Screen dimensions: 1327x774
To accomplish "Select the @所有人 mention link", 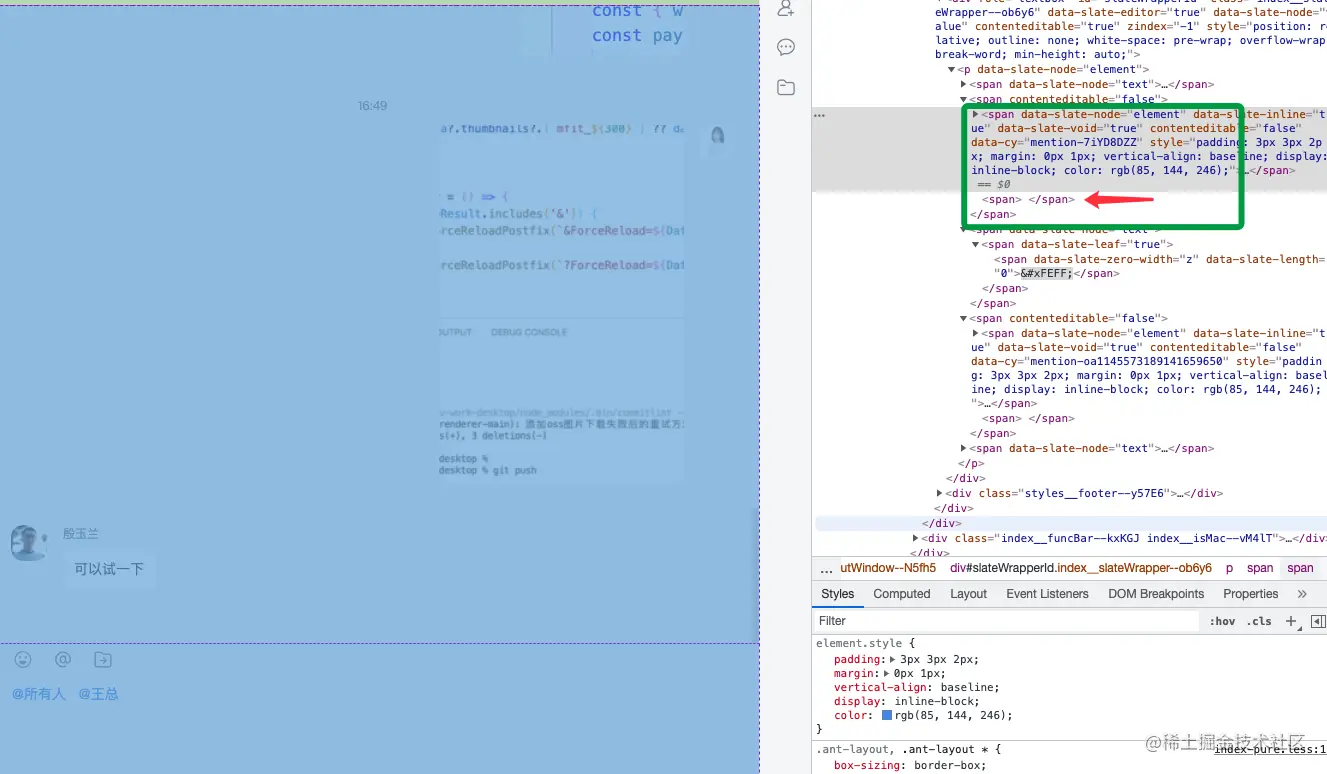I will [x=39, y=693].
